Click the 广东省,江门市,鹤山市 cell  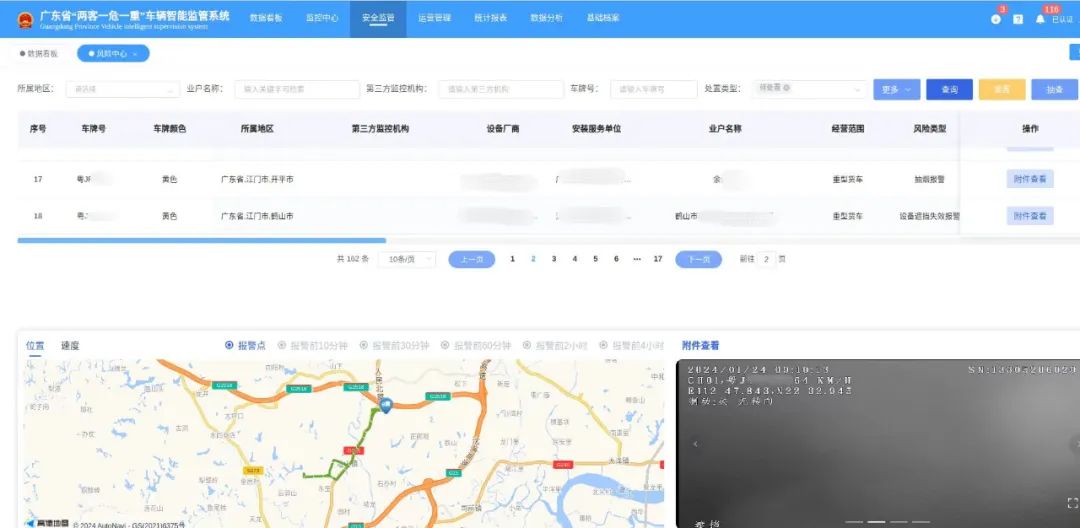click(x=257, y=216)
